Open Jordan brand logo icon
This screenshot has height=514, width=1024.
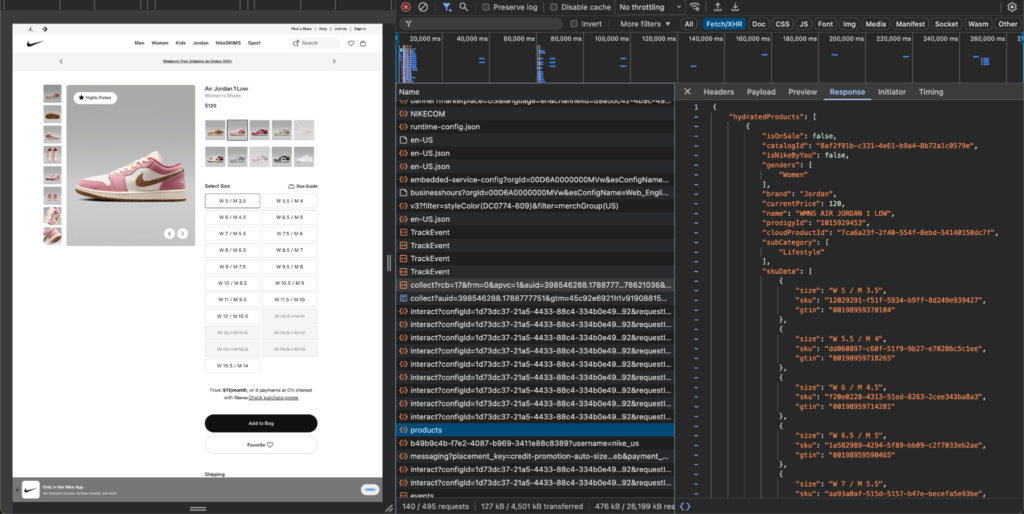pyautogui.click(x=31, y=29)
